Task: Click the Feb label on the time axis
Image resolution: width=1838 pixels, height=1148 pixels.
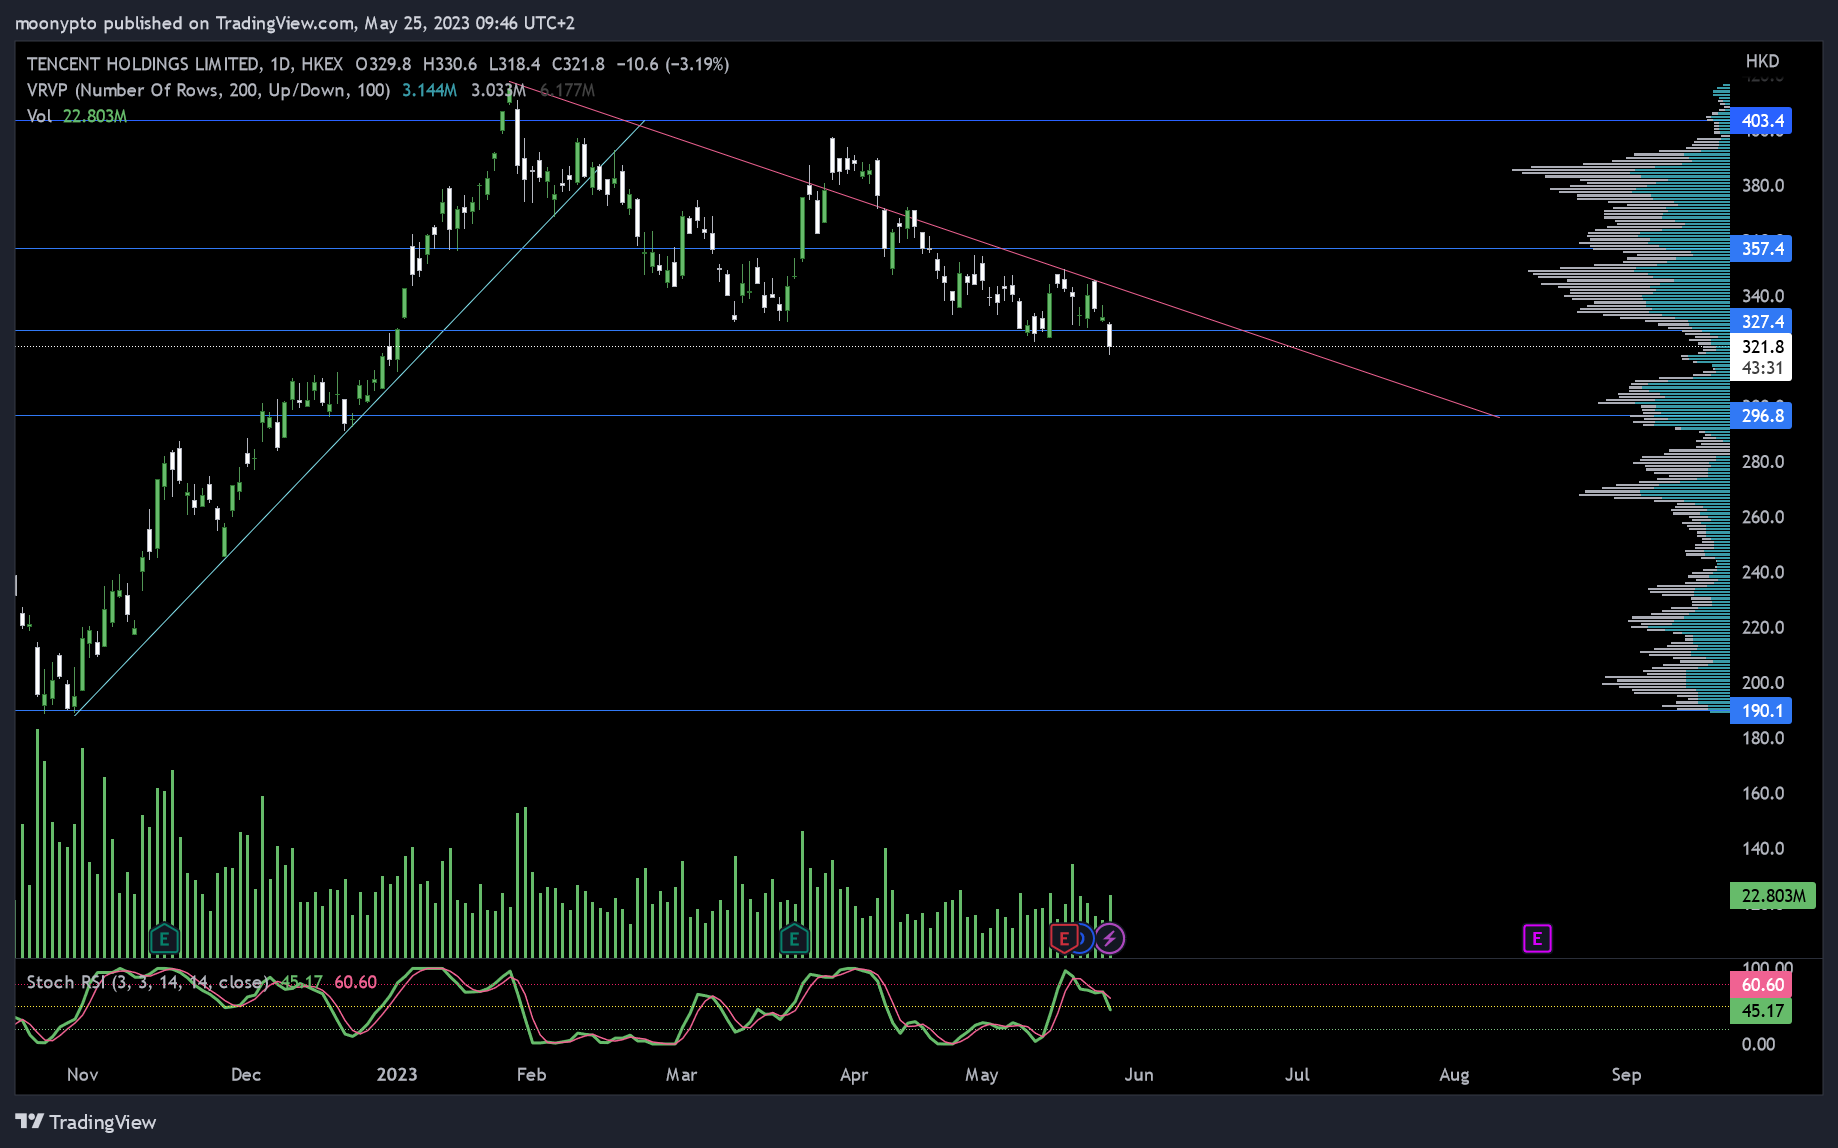Action: [x=531, y=1075]
